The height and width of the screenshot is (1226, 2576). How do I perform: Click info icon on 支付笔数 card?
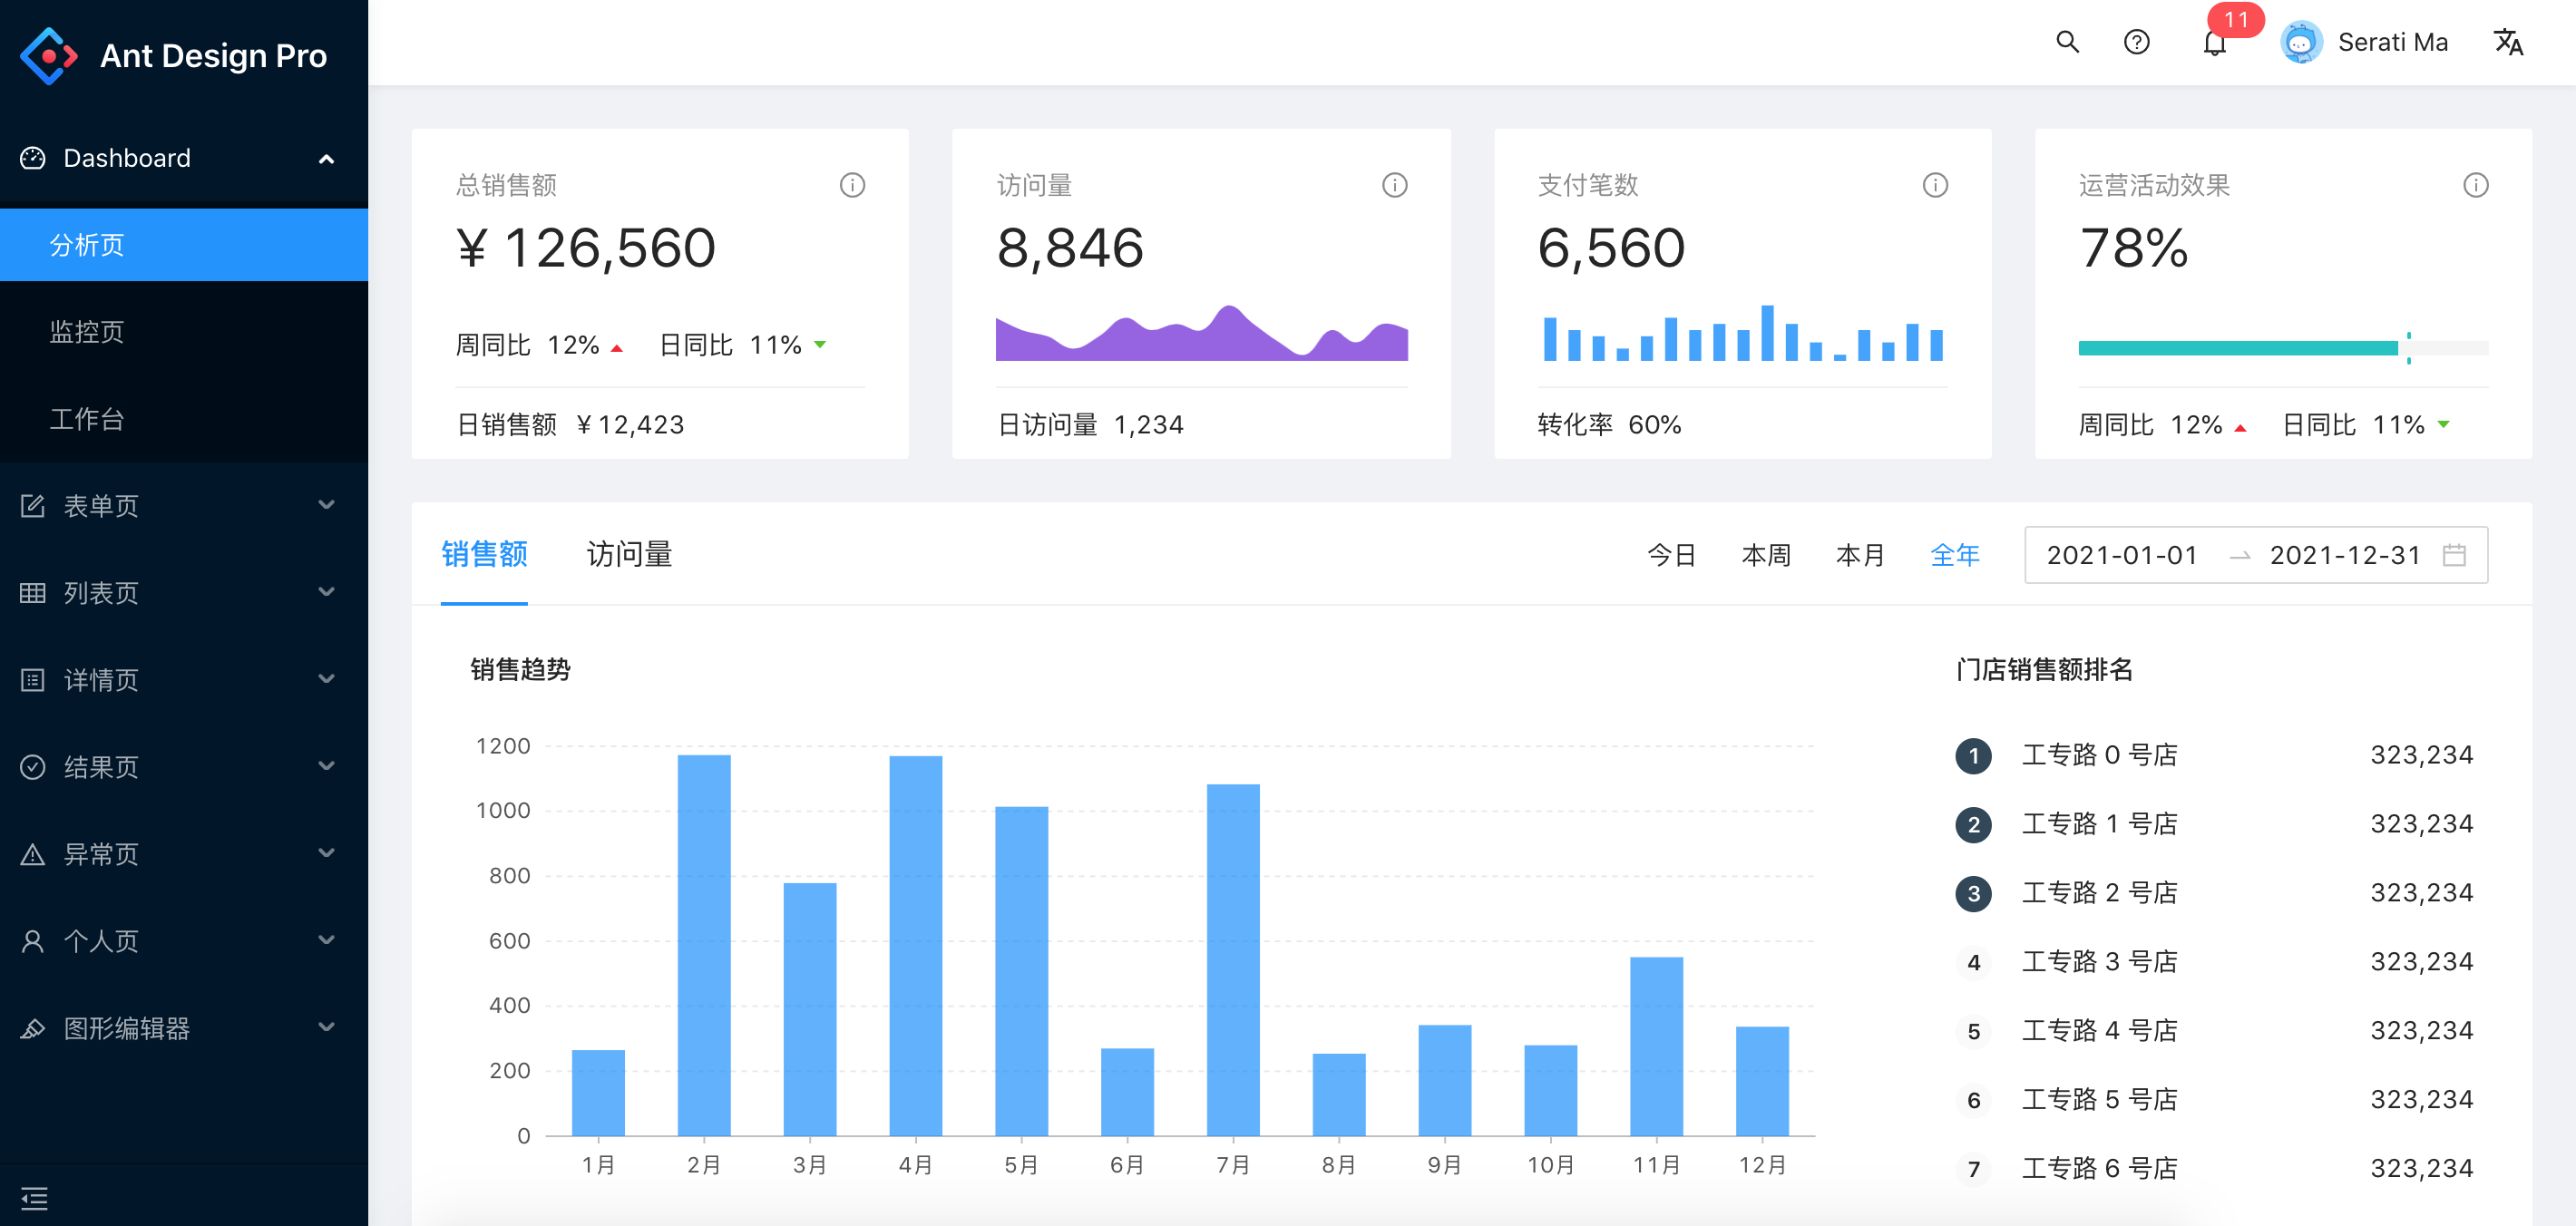point(1935,185)
